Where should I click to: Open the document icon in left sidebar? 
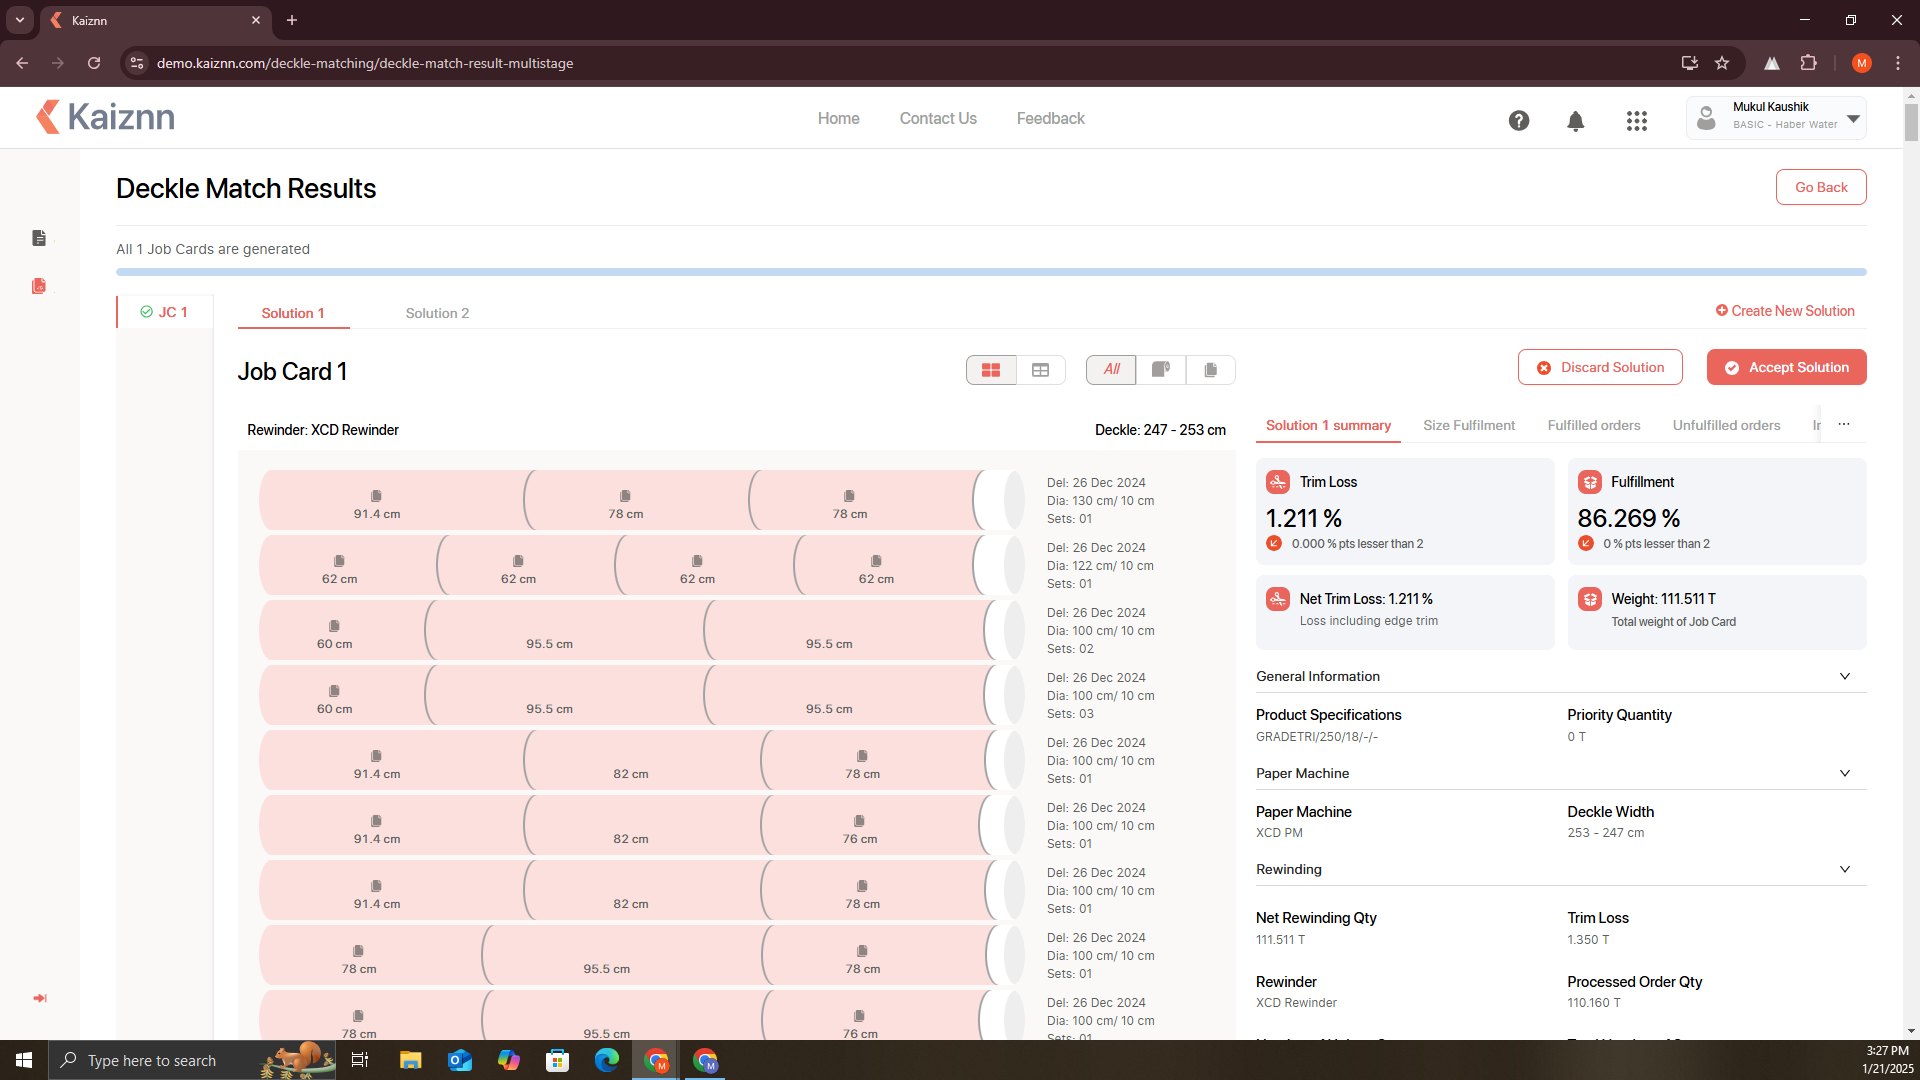tap(39, 238)
